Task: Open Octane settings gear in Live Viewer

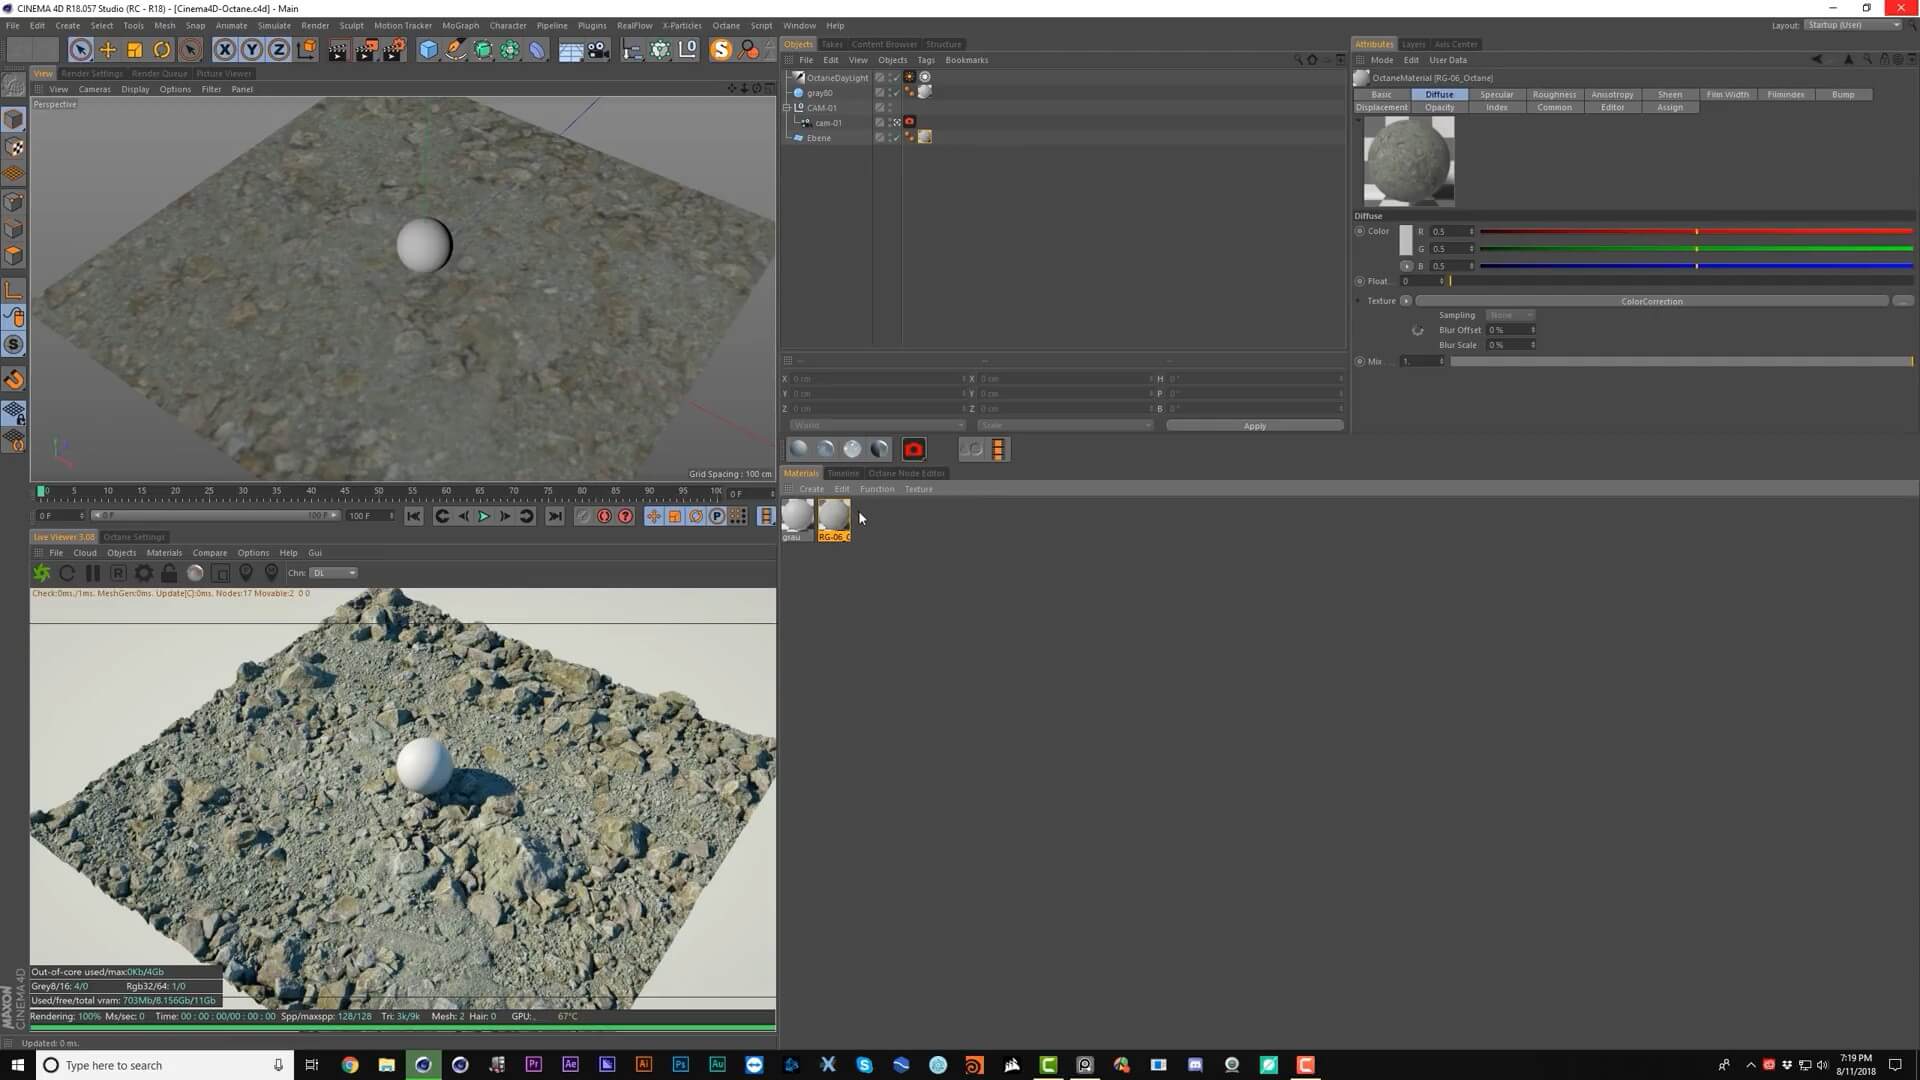Action: [x=144, y=573]
